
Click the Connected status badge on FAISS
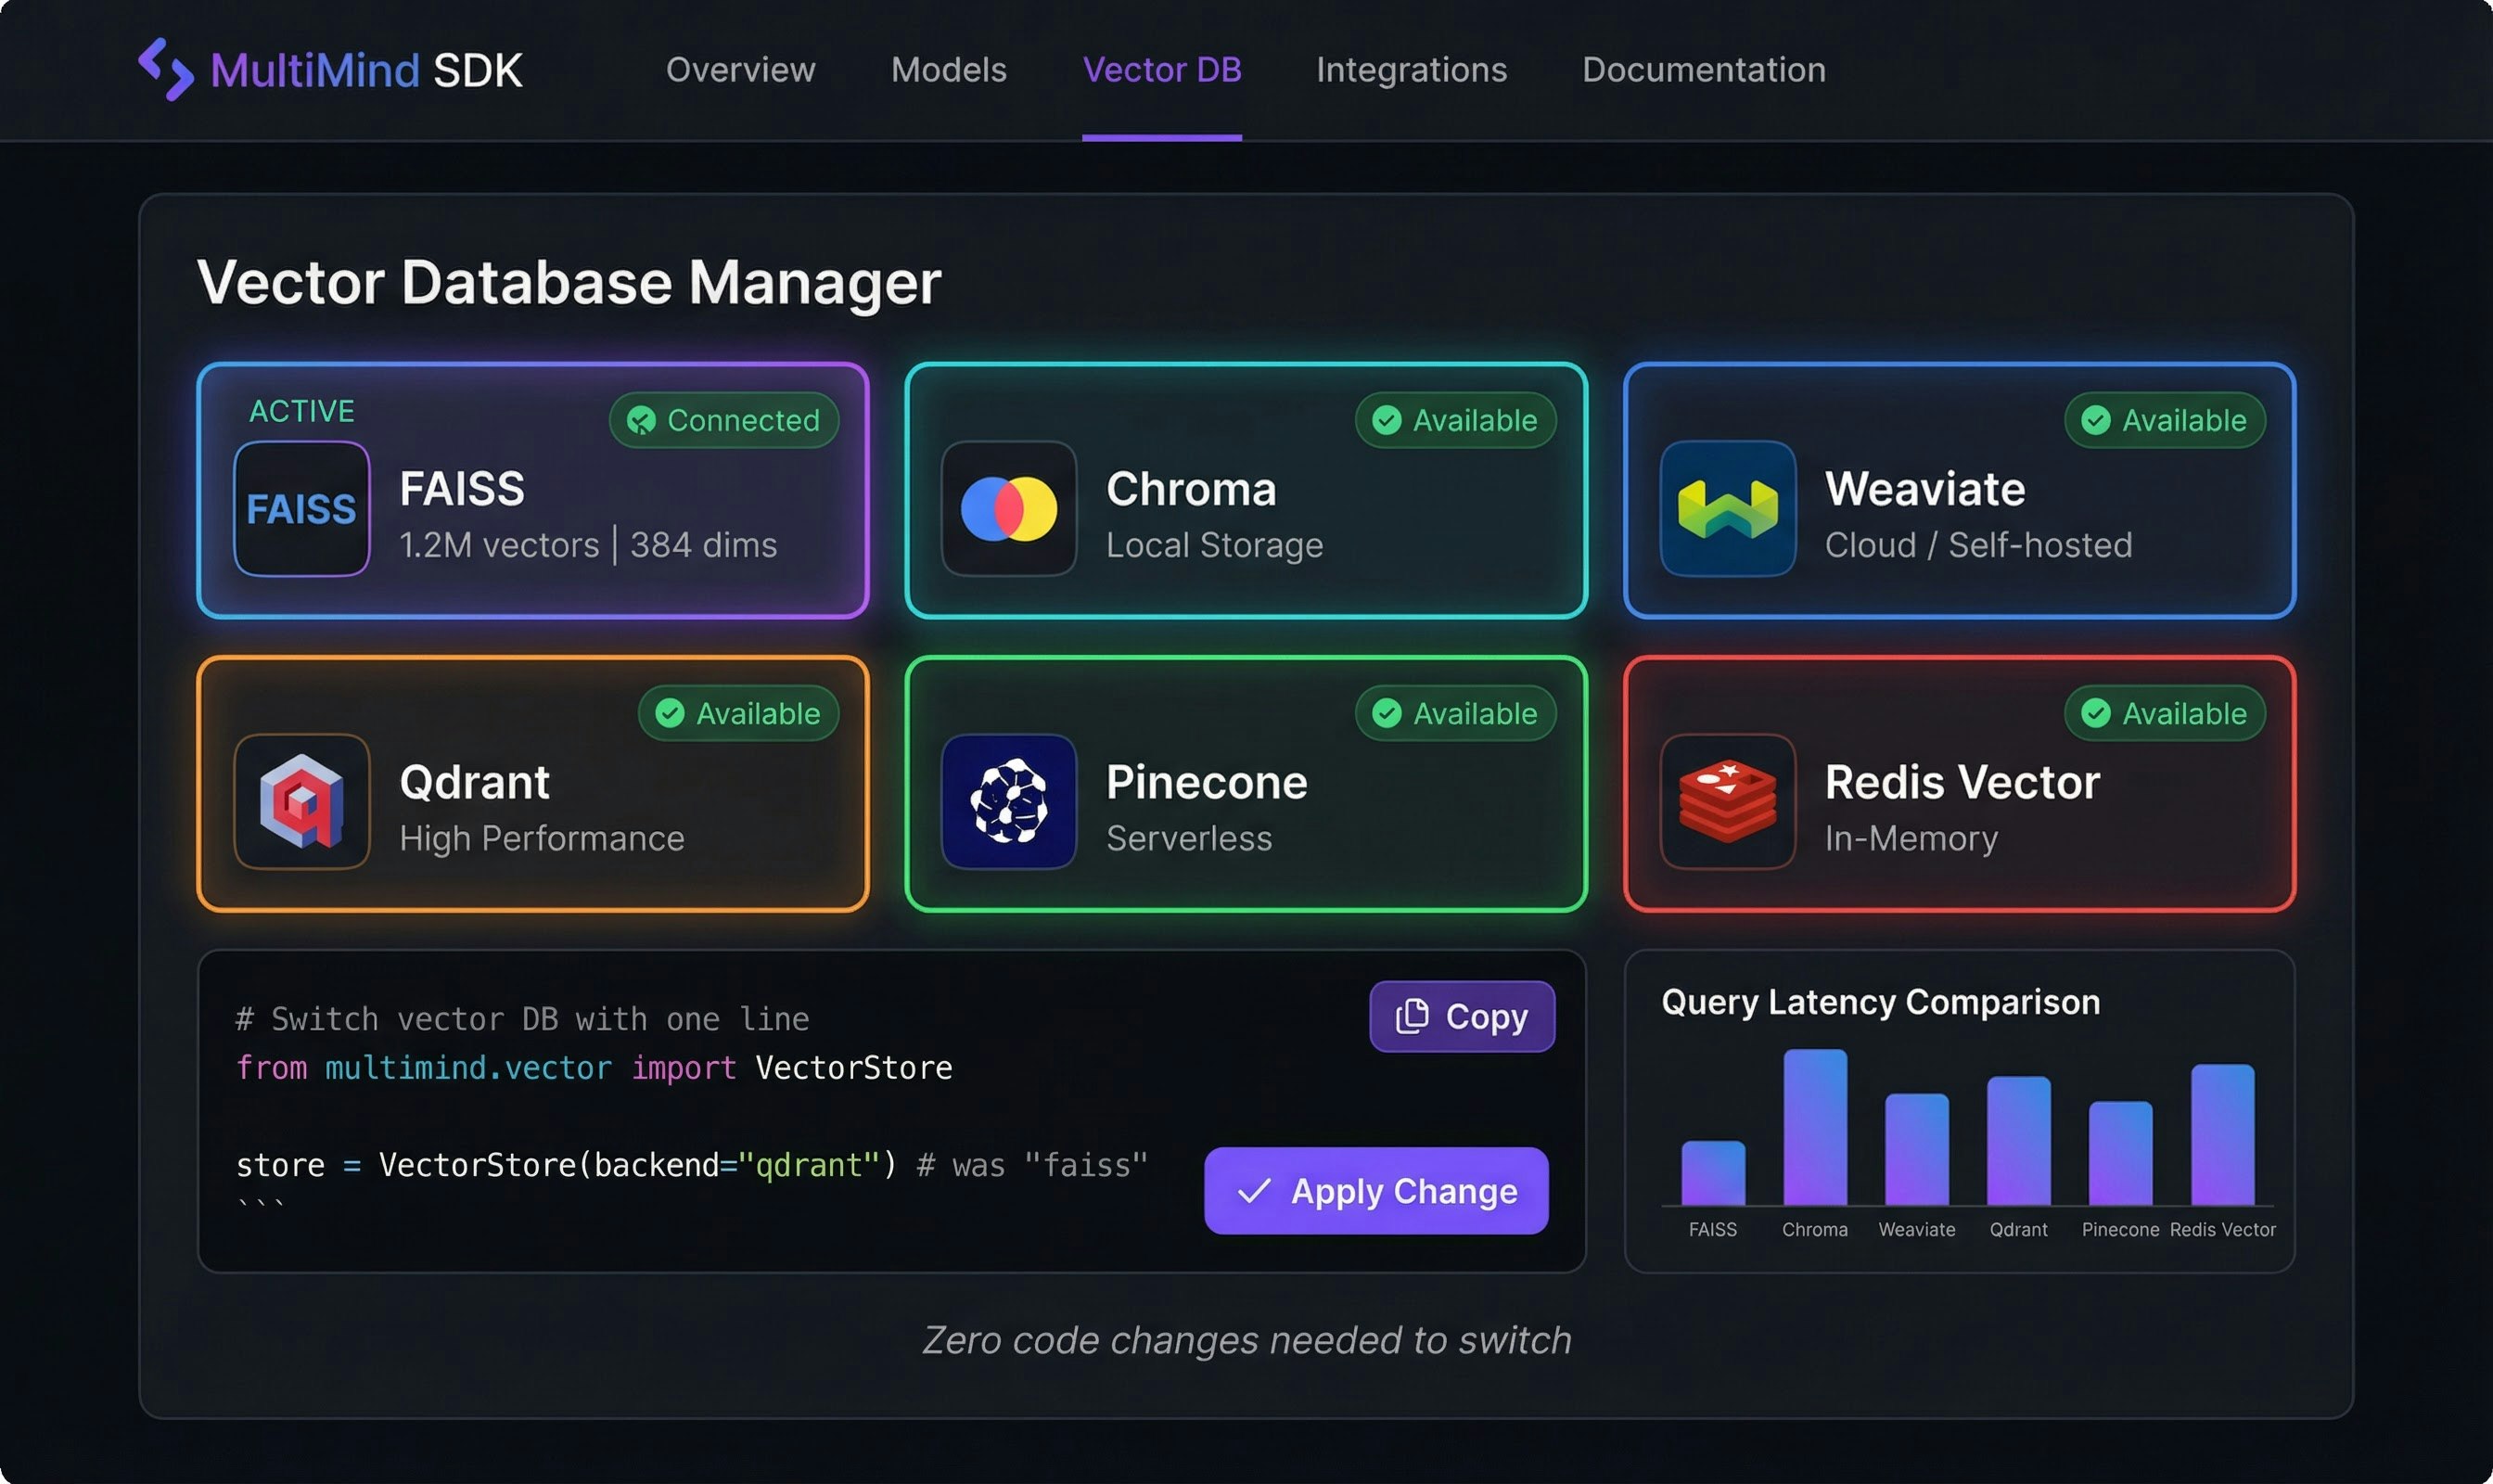coord(723,420)
